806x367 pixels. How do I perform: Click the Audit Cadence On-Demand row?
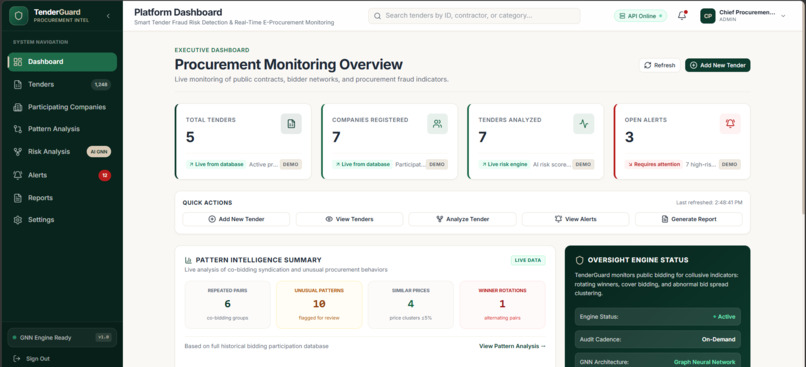pyautogui.click(x=657, y=339)
